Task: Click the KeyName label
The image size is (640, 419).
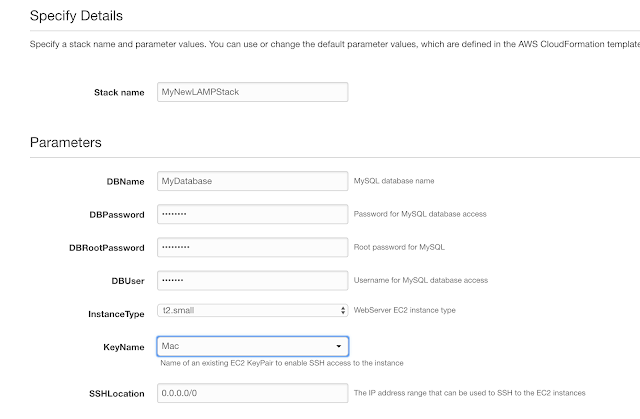Action: (x=124, y=347)
